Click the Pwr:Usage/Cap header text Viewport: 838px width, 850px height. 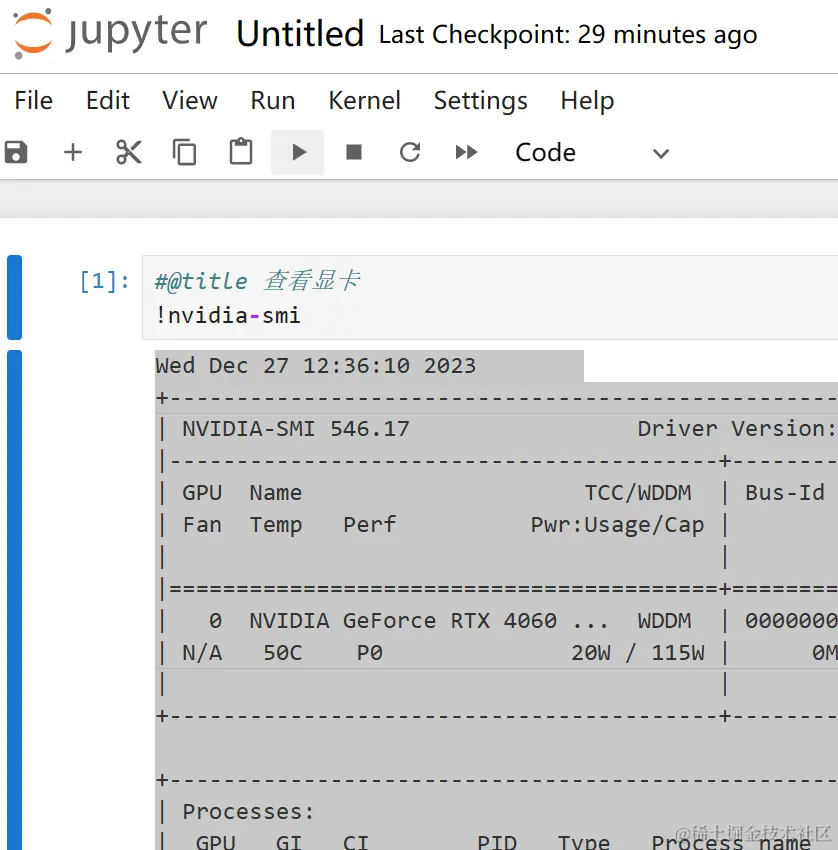point(617,525)
